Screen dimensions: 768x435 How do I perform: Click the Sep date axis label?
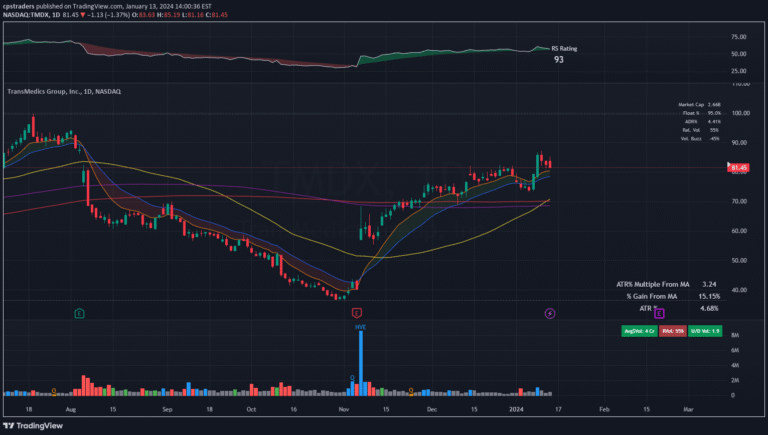tap(168, 410)
